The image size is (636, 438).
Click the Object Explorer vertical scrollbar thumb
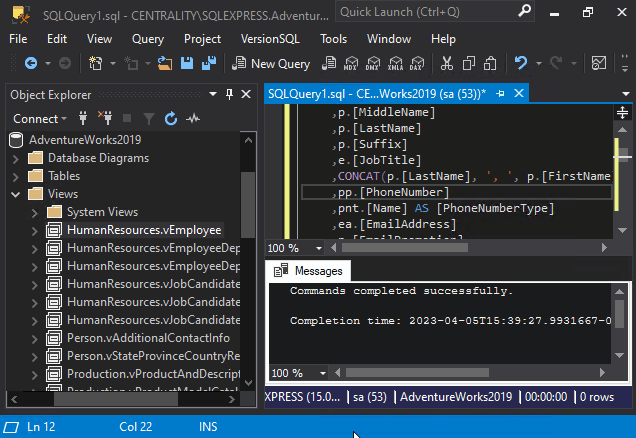[x=248, y=205]
